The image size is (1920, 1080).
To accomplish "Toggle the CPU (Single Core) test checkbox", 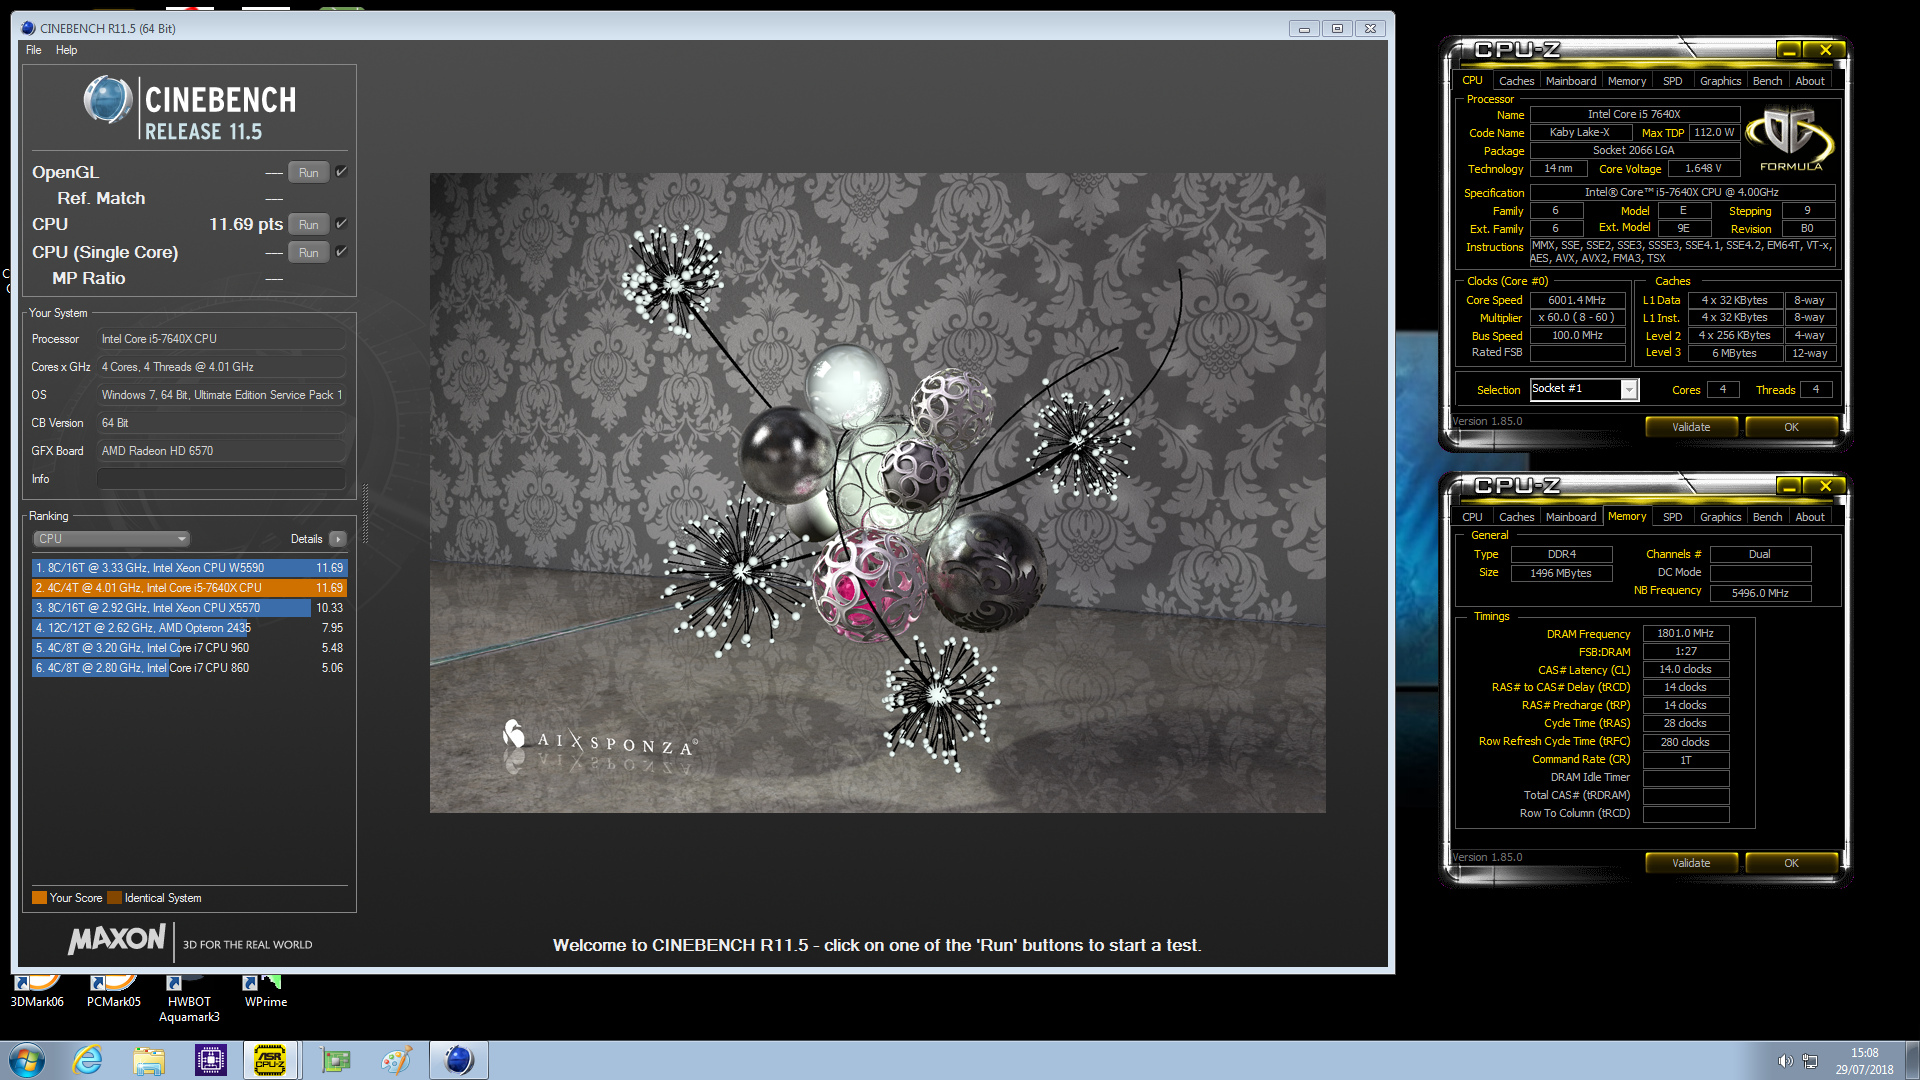I will pyautogui.click(x=341, y=252).
